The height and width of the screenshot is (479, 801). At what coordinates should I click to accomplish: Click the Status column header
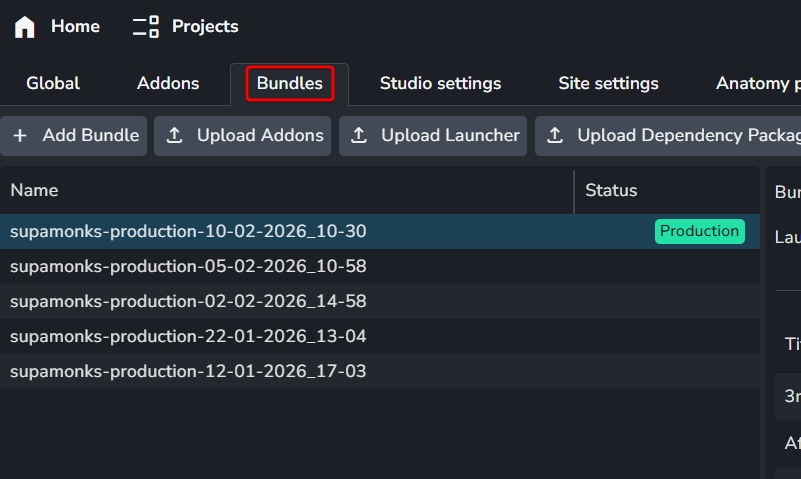coord(611,191)
